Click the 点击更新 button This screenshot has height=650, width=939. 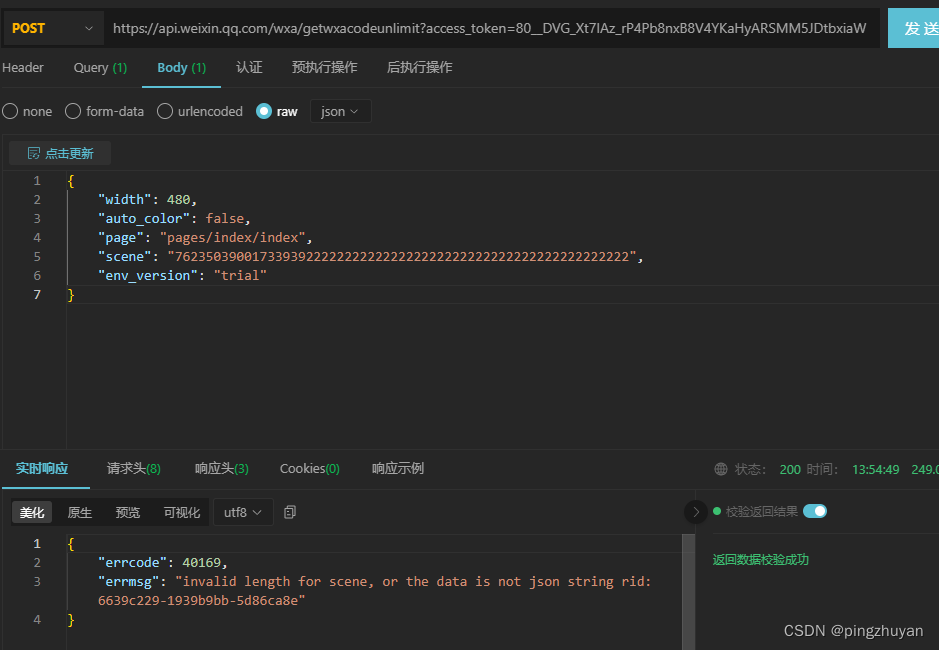click(60, 153)
